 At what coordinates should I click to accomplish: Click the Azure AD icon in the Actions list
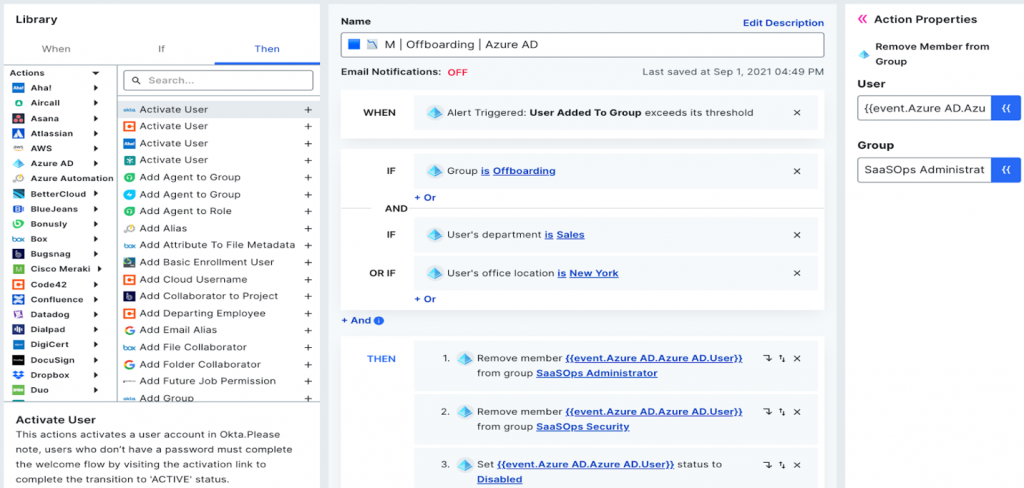click(x=19, y=163)
